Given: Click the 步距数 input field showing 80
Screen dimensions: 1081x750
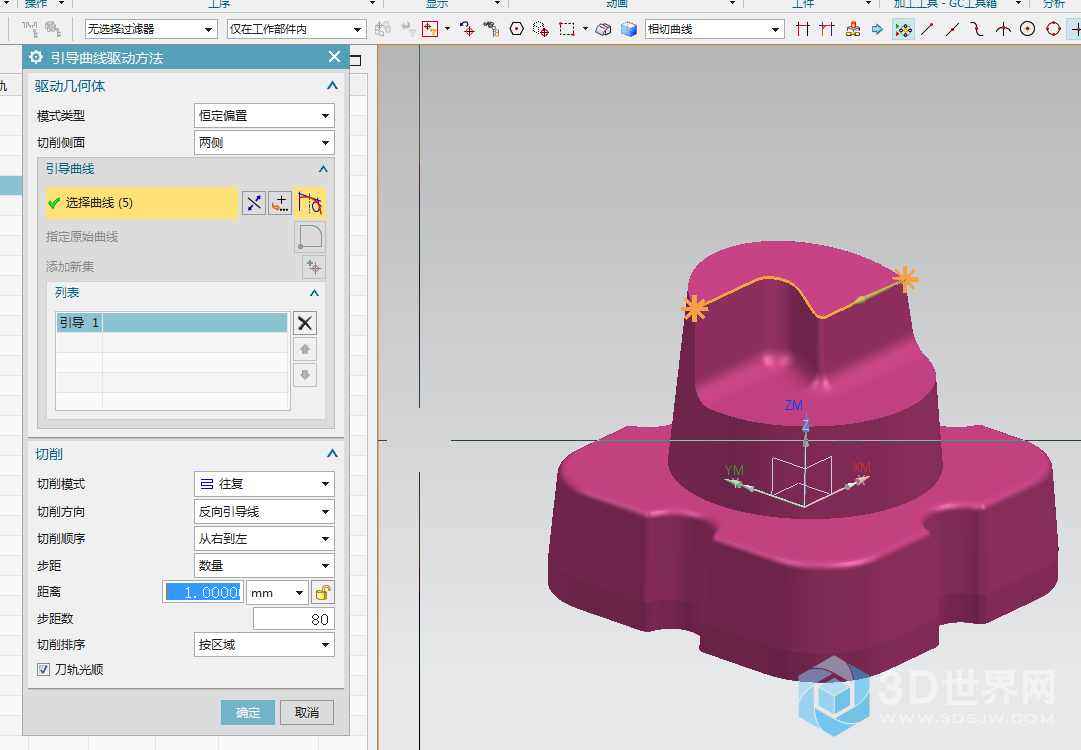Looking at the screenshot, I should click(x=293, y=619).
